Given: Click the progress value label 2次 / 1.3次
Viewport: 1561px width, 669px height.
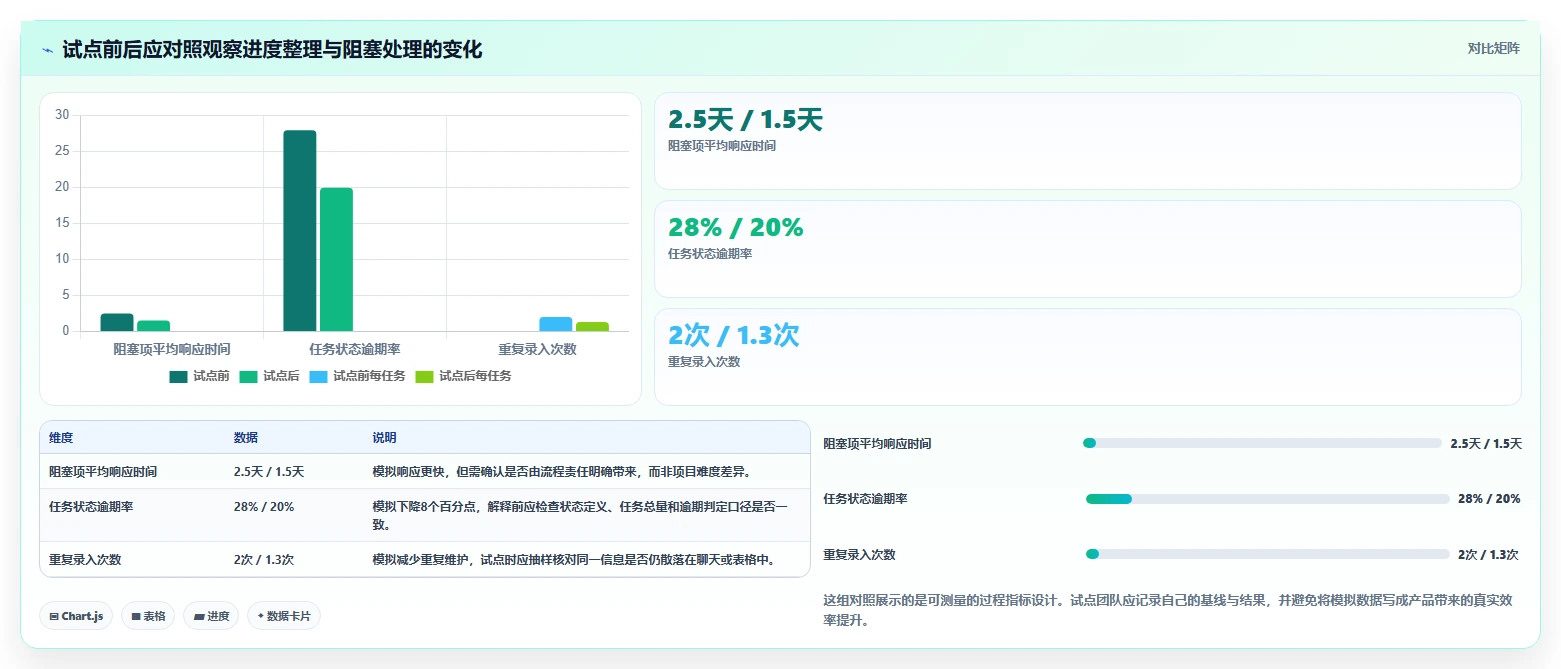Looking at the screenshot, I should click(1488, 554).
